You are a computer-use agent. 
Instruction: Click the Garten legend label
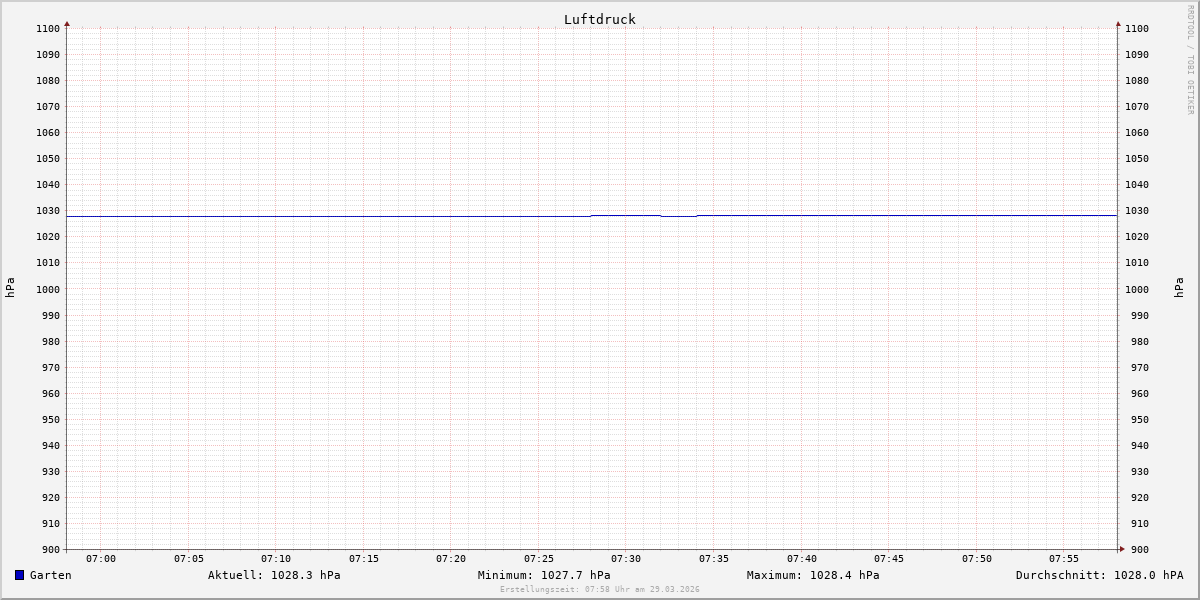click(50, 575)
